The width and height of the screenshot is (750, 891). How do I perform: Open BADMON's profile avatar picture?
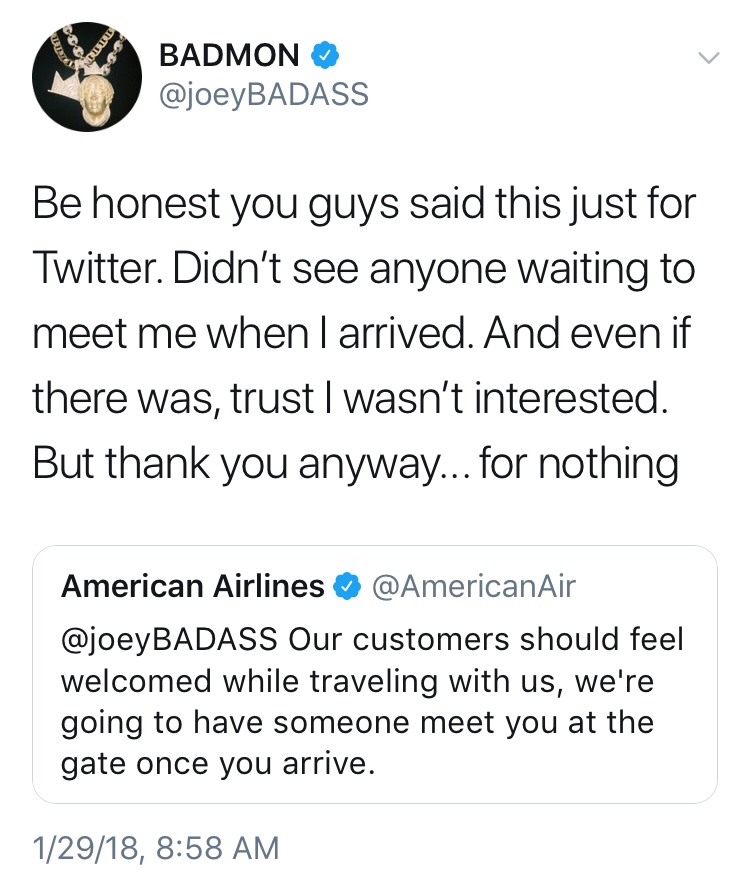click(83, 77)
